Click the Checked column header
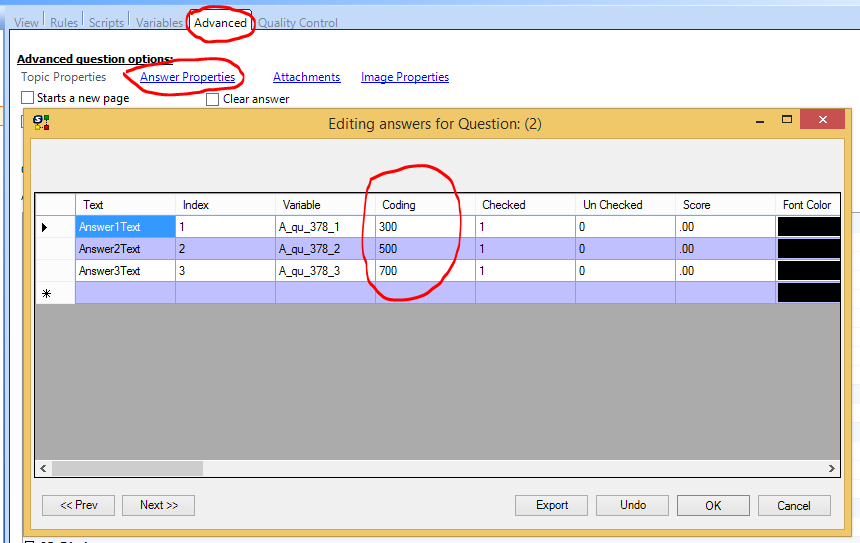Screen dimensions: 860x543 (525, 205)
